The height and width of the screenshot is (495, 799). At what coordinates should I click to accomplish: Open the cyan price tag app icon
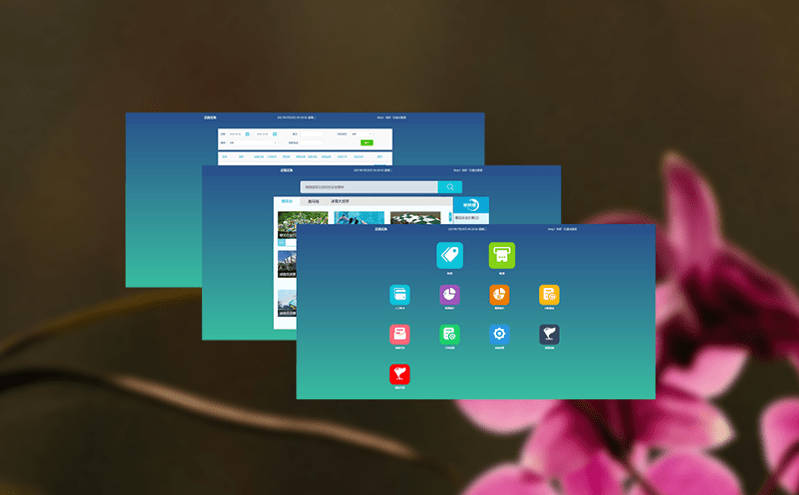click(449, 255)
